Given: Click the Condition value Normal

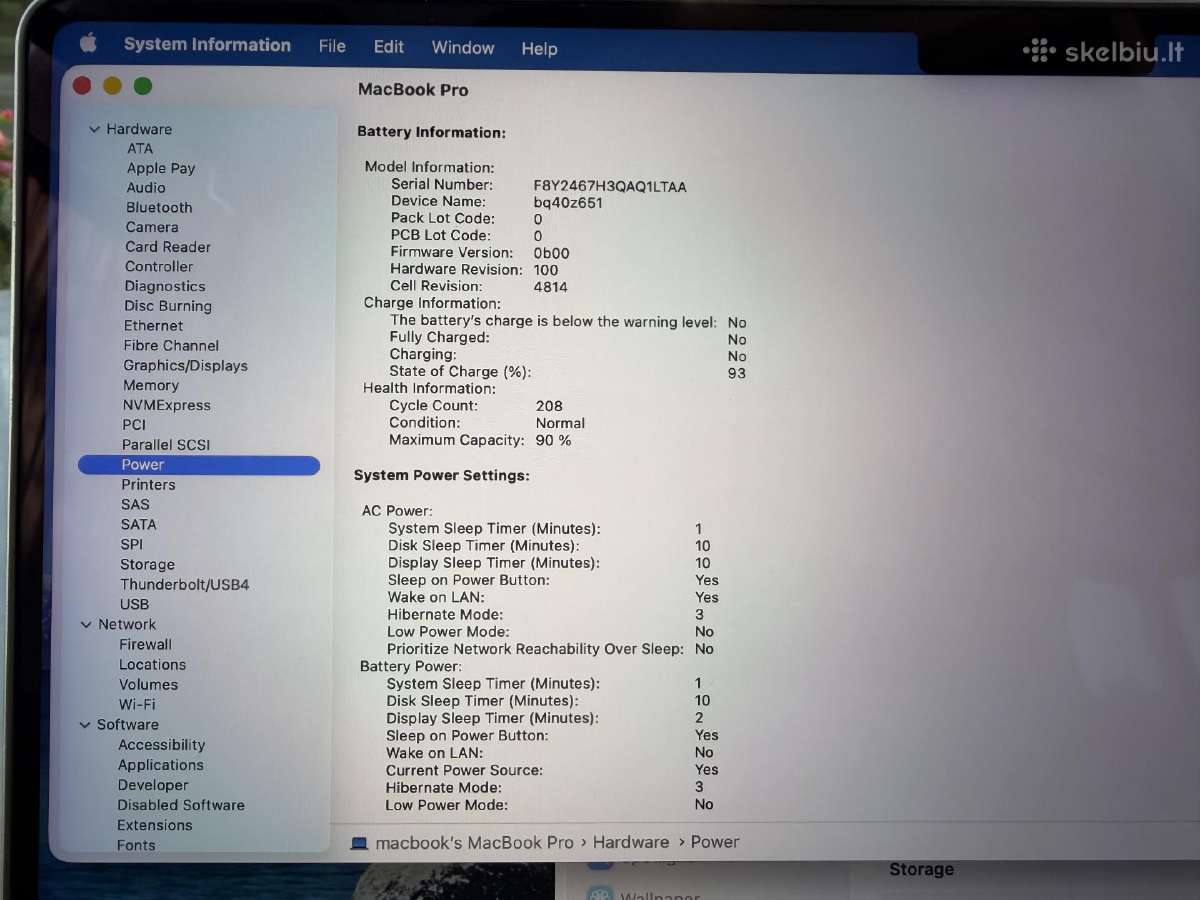Looking at the screenshot, I should click(x=560, y=423).
